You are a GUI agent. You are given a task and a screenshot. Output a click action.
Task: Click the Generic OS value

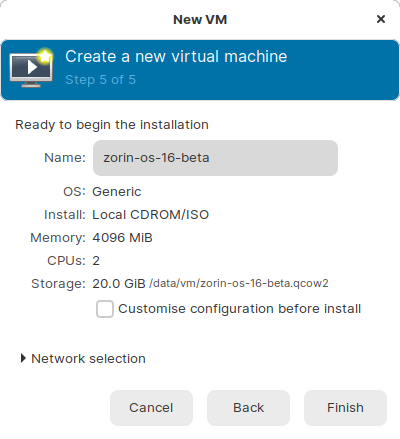click(117, 192)
